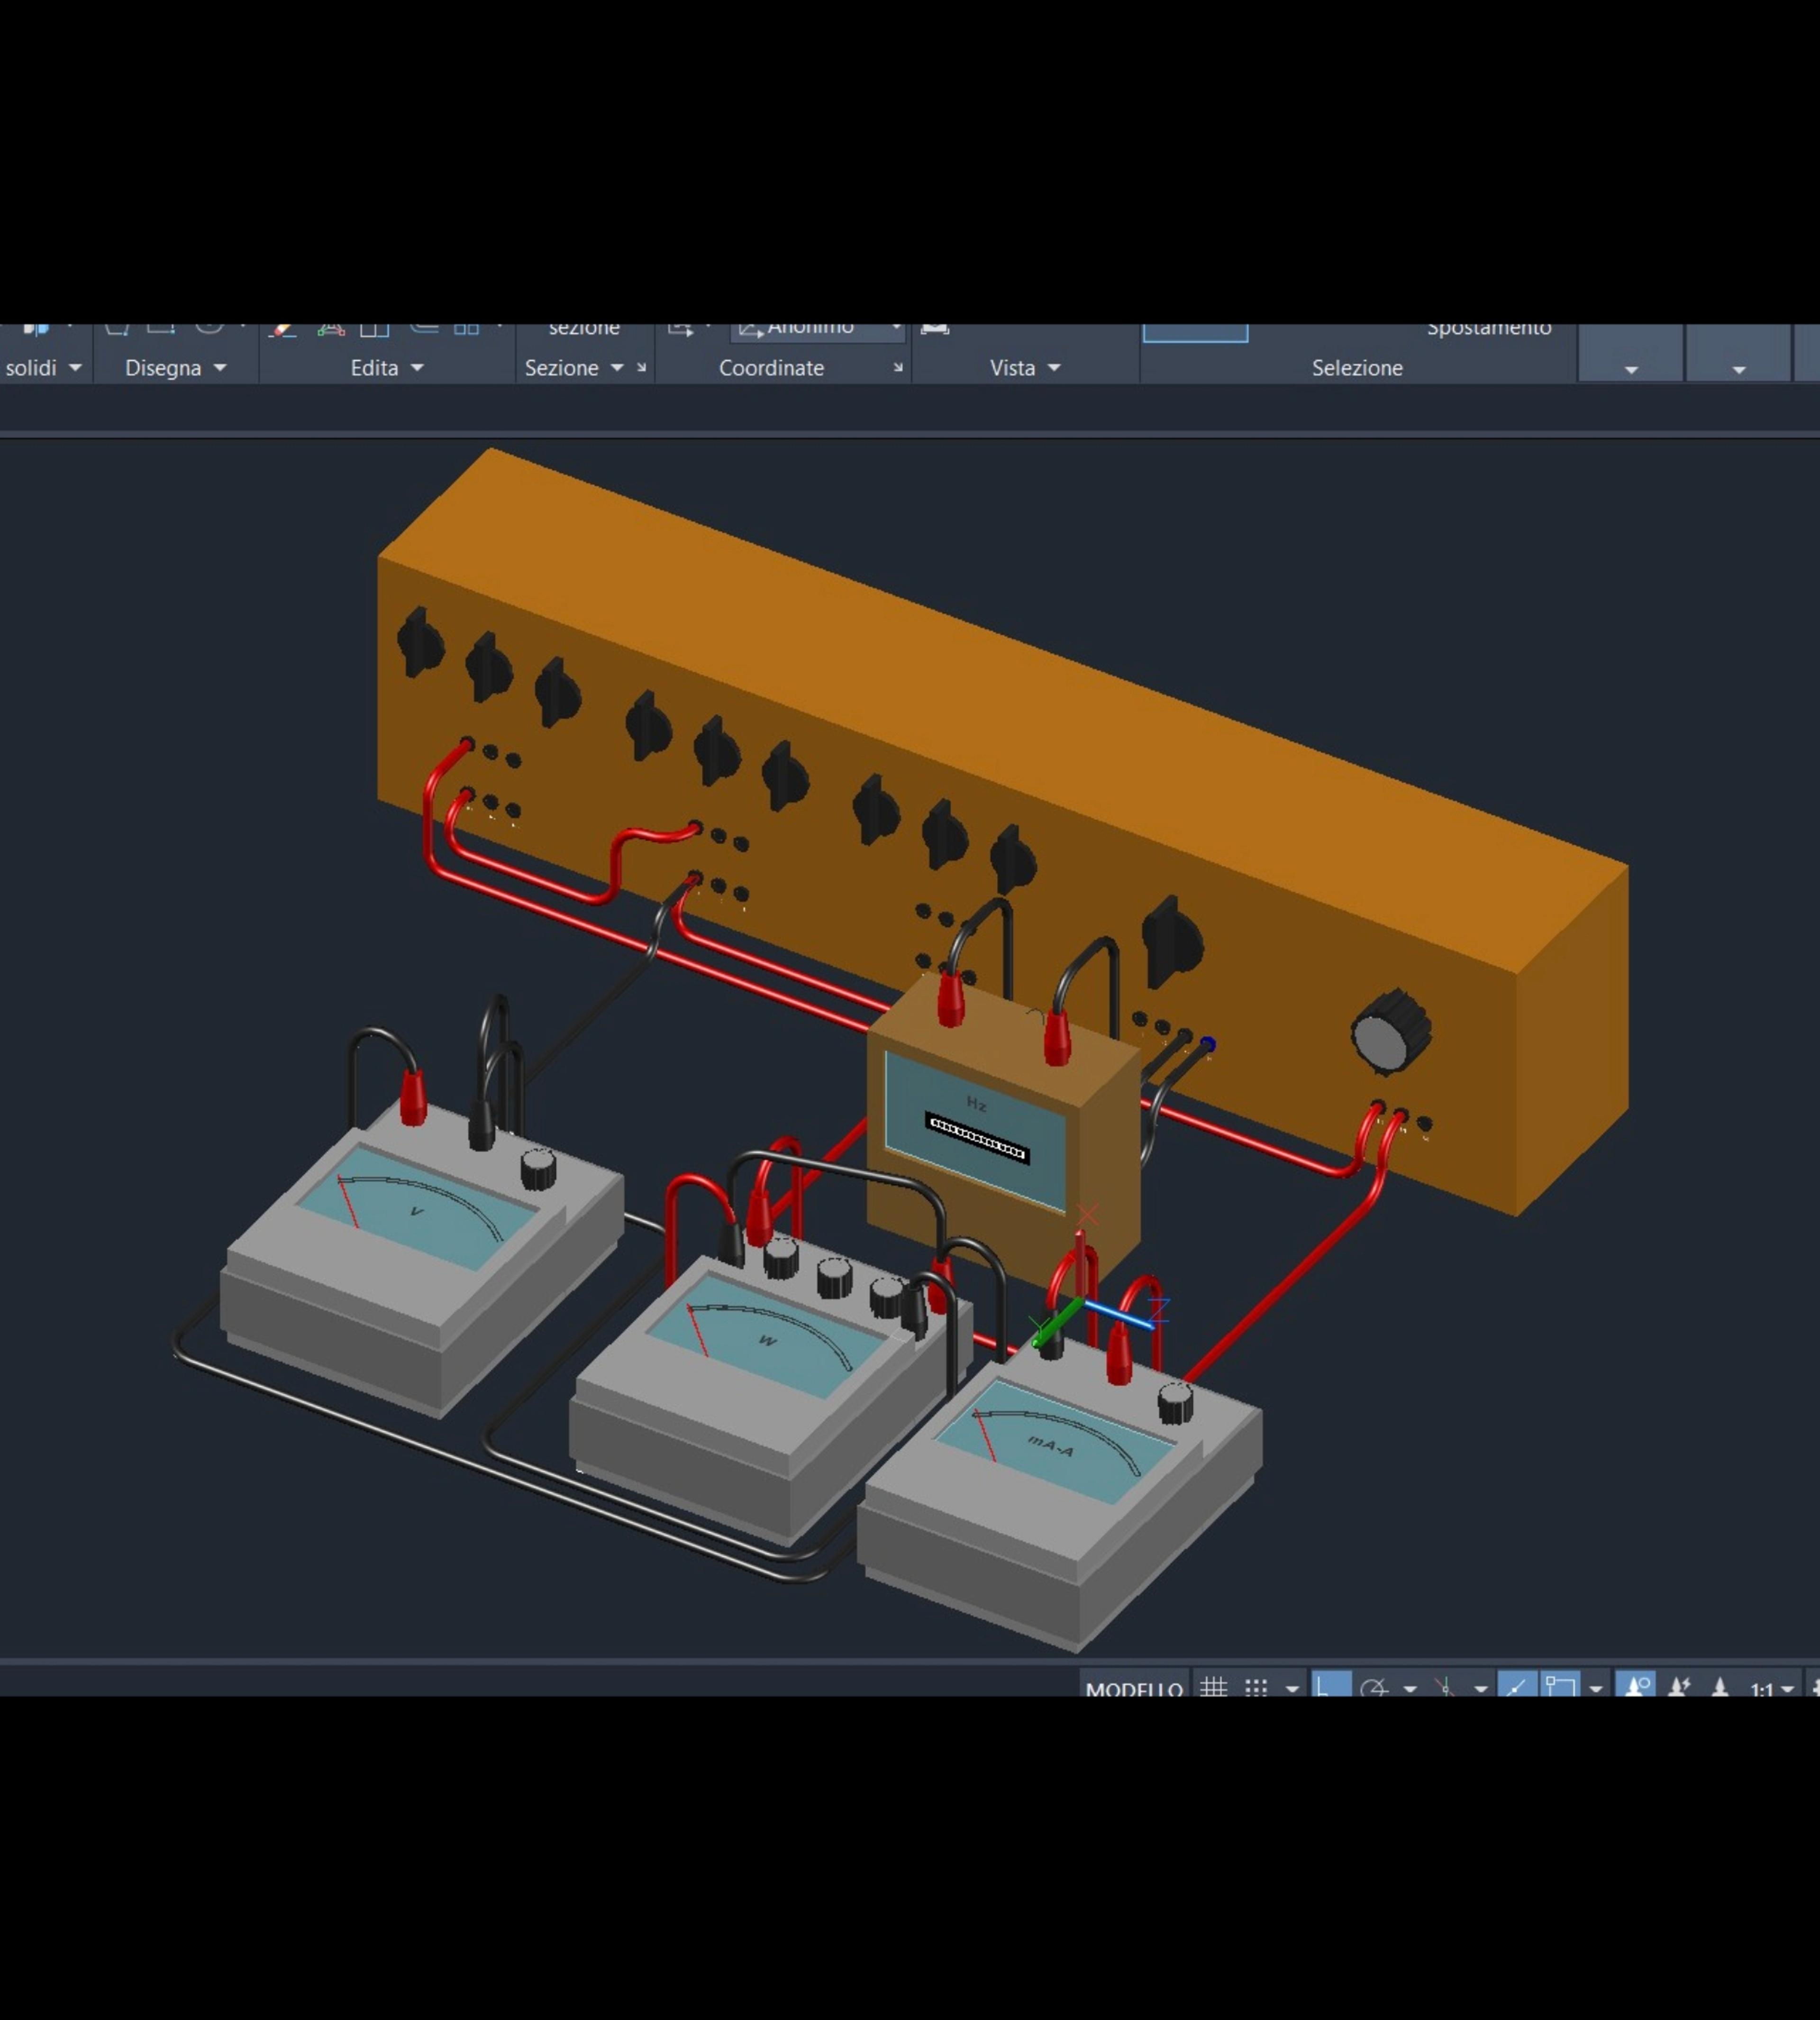Expand the Disegna panel
Viewport: 1820px width, 2020px height.
click(x=176, y=368)
